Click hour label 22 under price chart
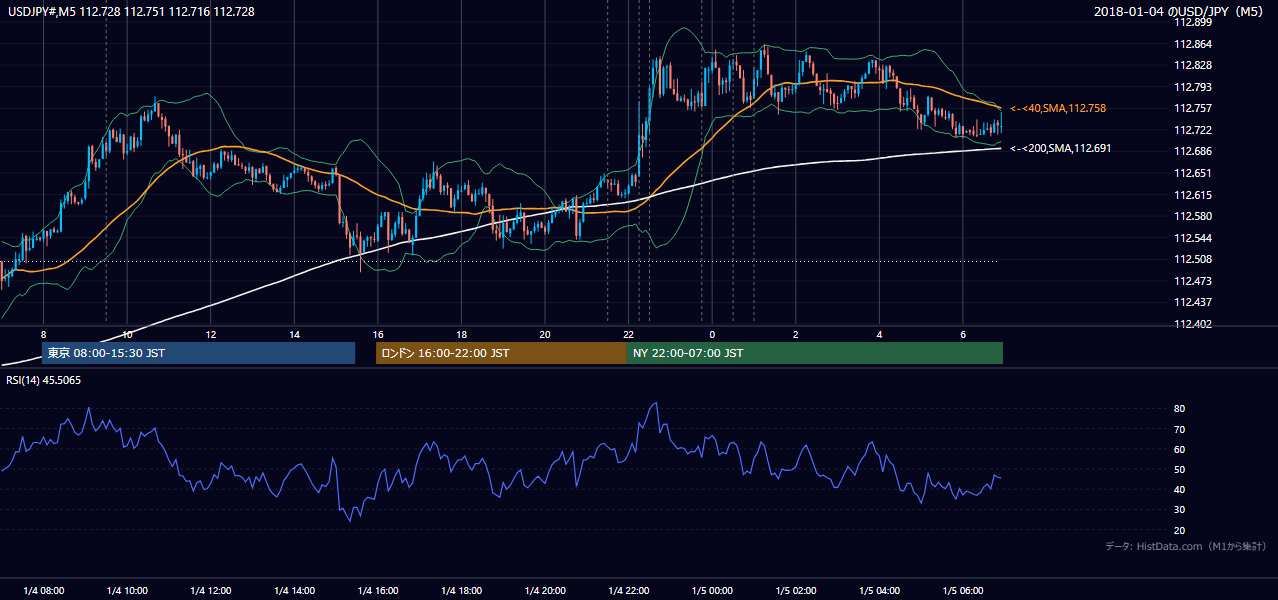This screenshot has height=600, width=1278. pos(628,334)
